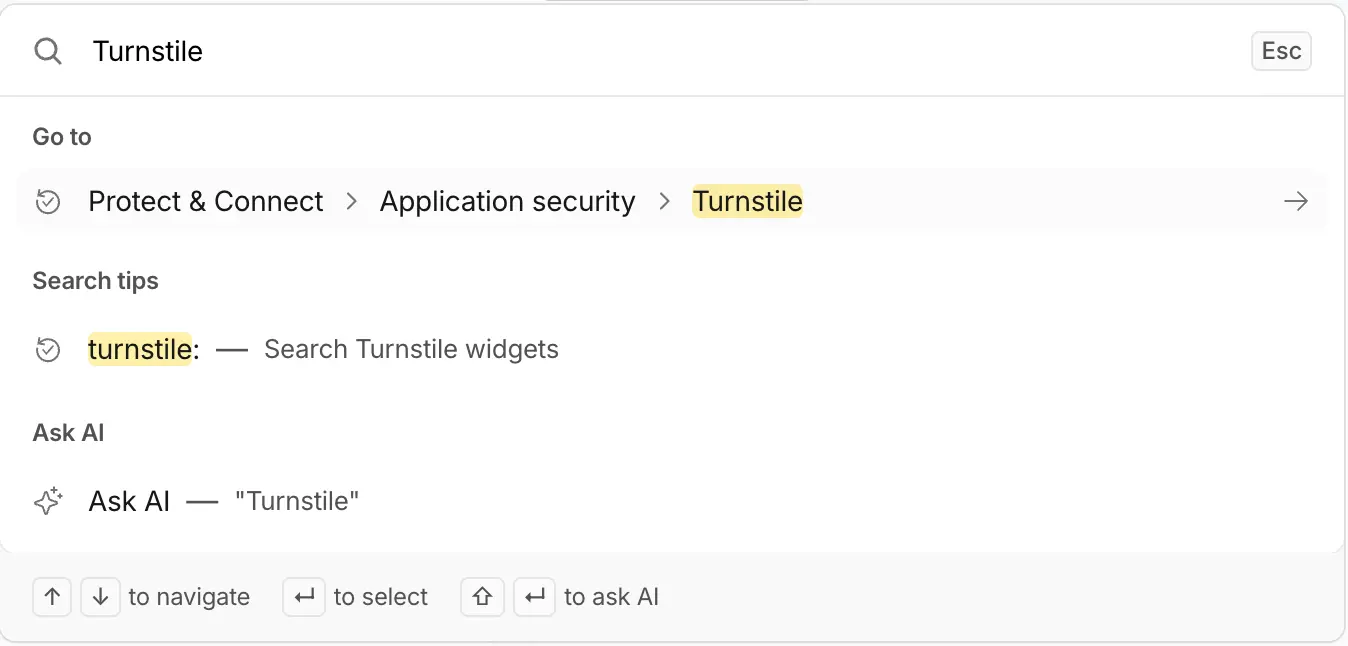Click the down arrow navigation key icon
Screen dimensions: 1348x646
100,597
